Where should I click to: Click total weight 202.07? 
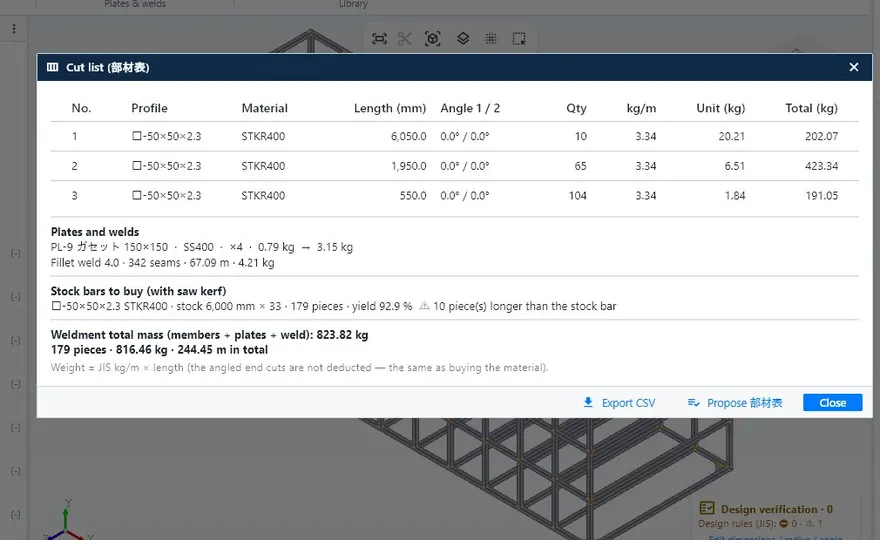click(x=821, y=136)
